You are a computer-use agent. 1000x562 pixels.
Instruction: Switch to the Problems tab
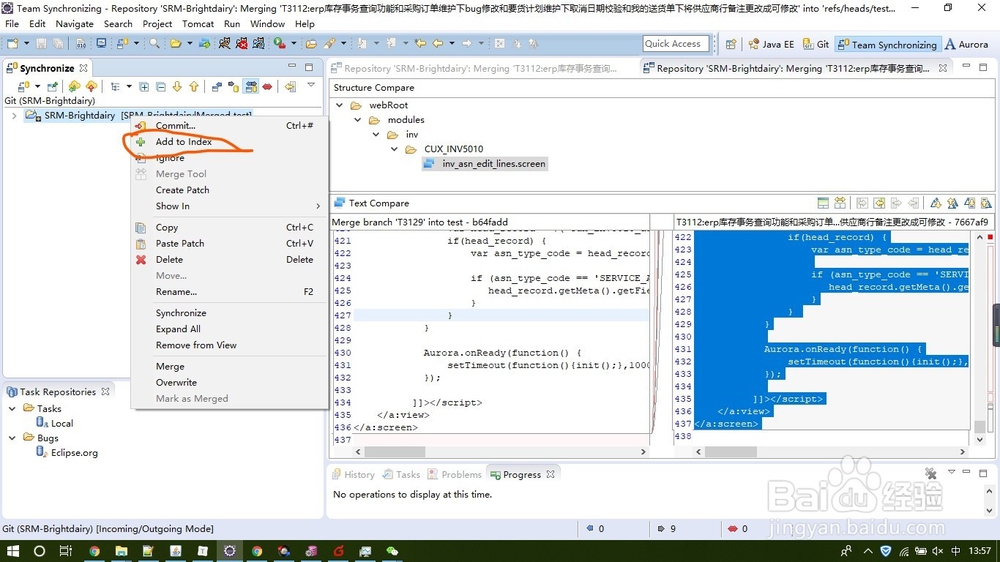click(455, 475)
